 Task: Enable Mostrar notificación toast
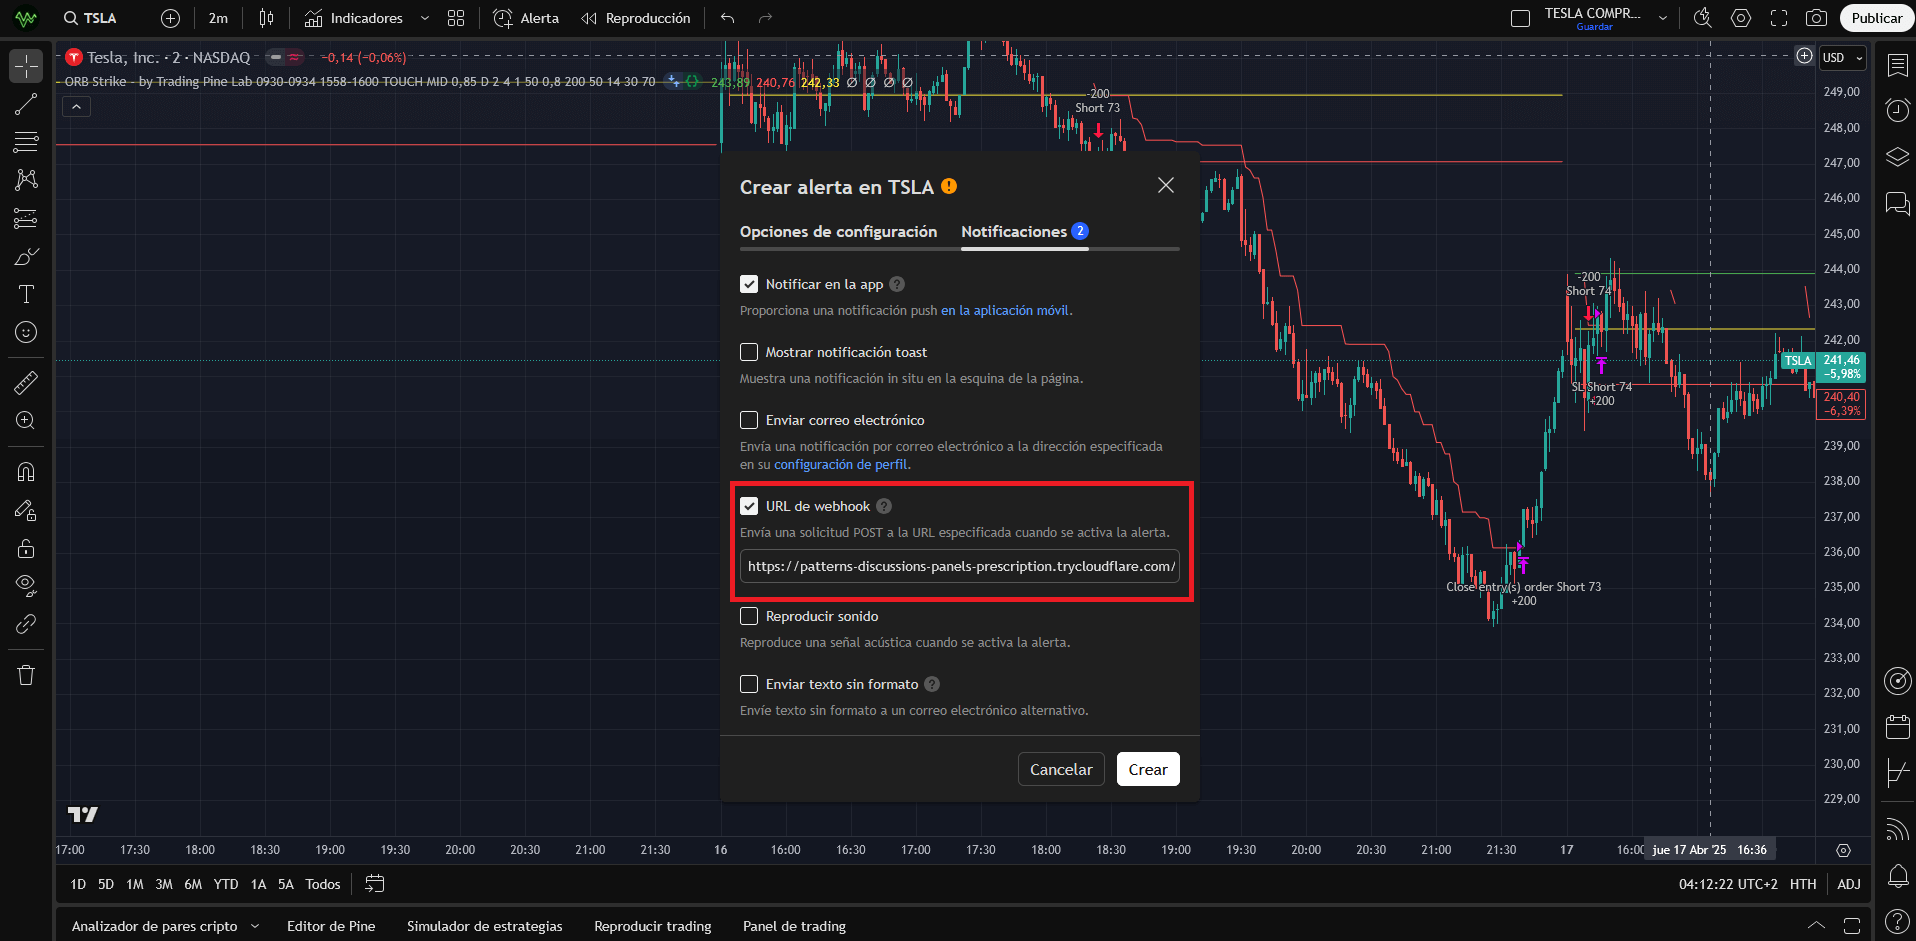749,351
